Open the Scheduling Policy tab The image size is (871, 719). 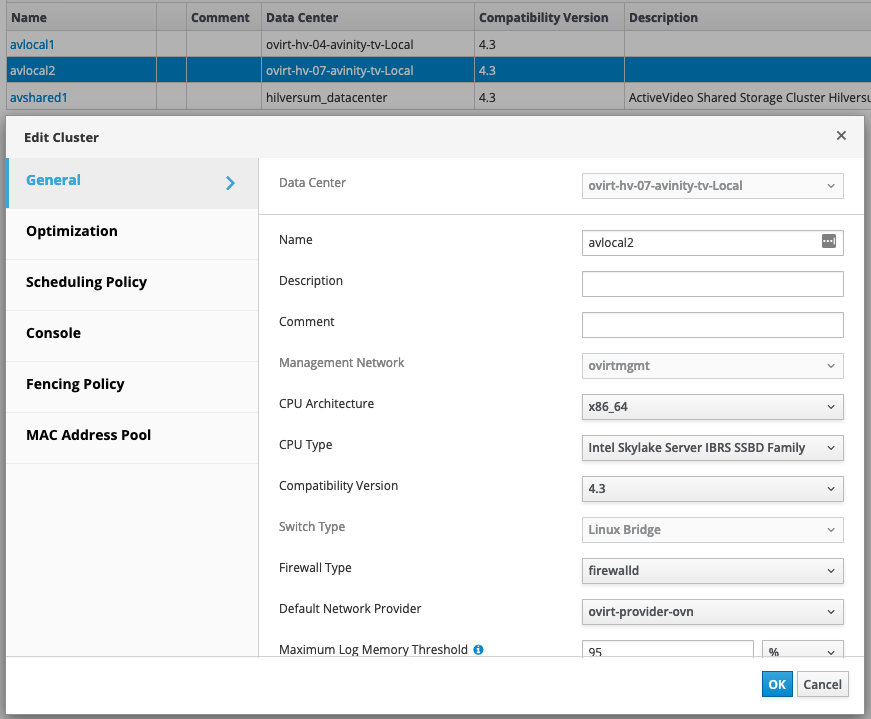[86, 282]
